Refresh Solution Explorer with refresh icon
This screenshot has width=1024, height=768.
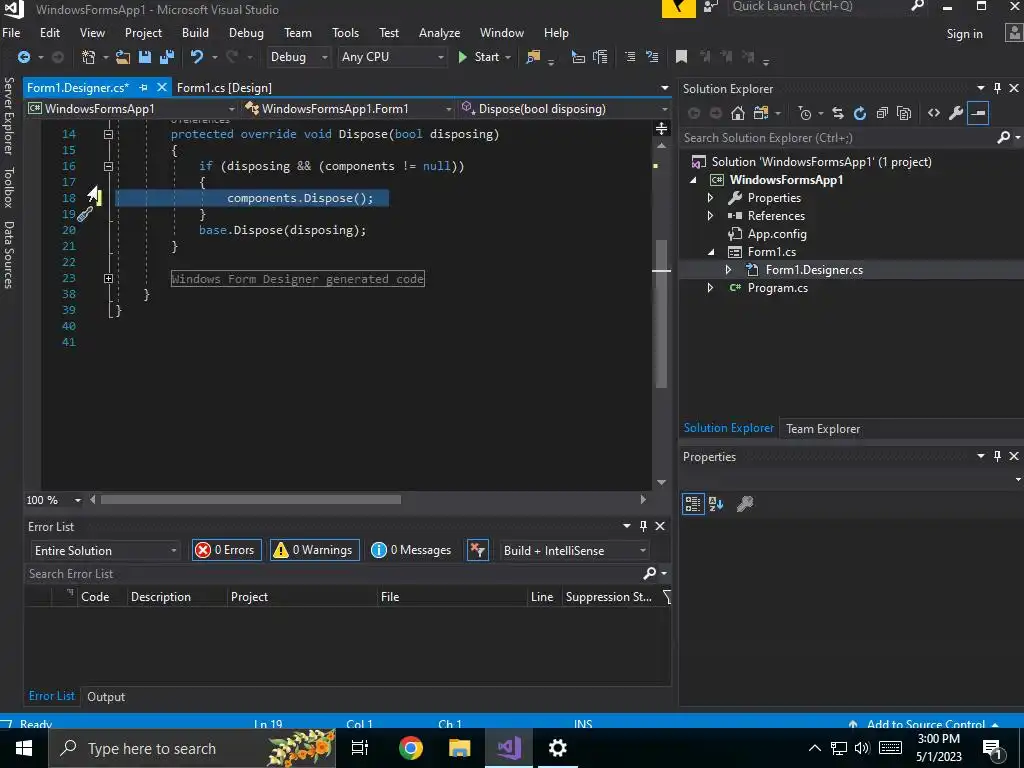pyautogui.click(x=860, y=113)
